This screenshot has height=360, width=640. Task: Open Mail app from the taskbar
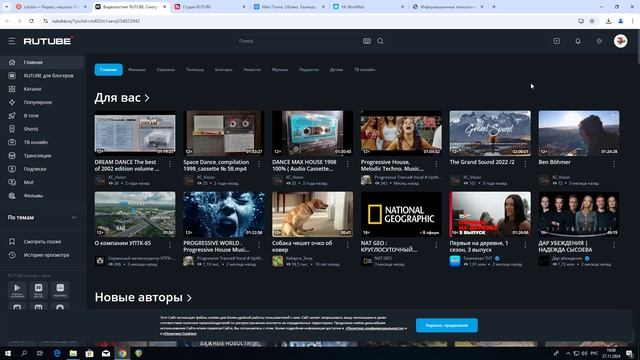(x=106, y=353)
